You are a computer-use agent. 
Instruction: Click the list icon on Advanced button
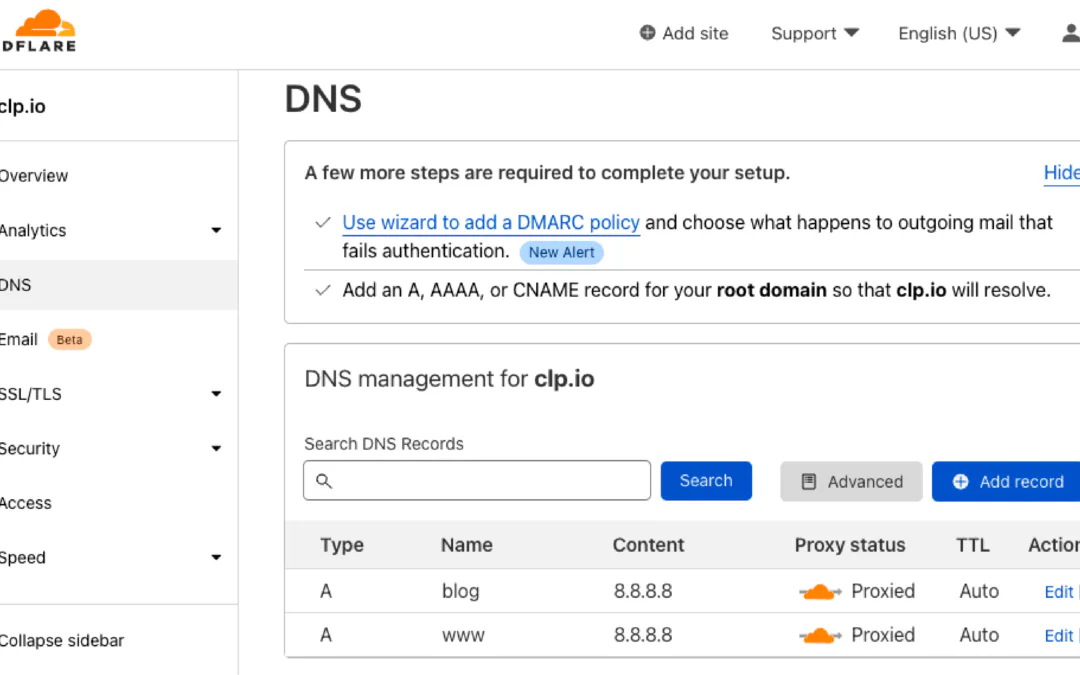pyautogui.click(x=809, y=481)
